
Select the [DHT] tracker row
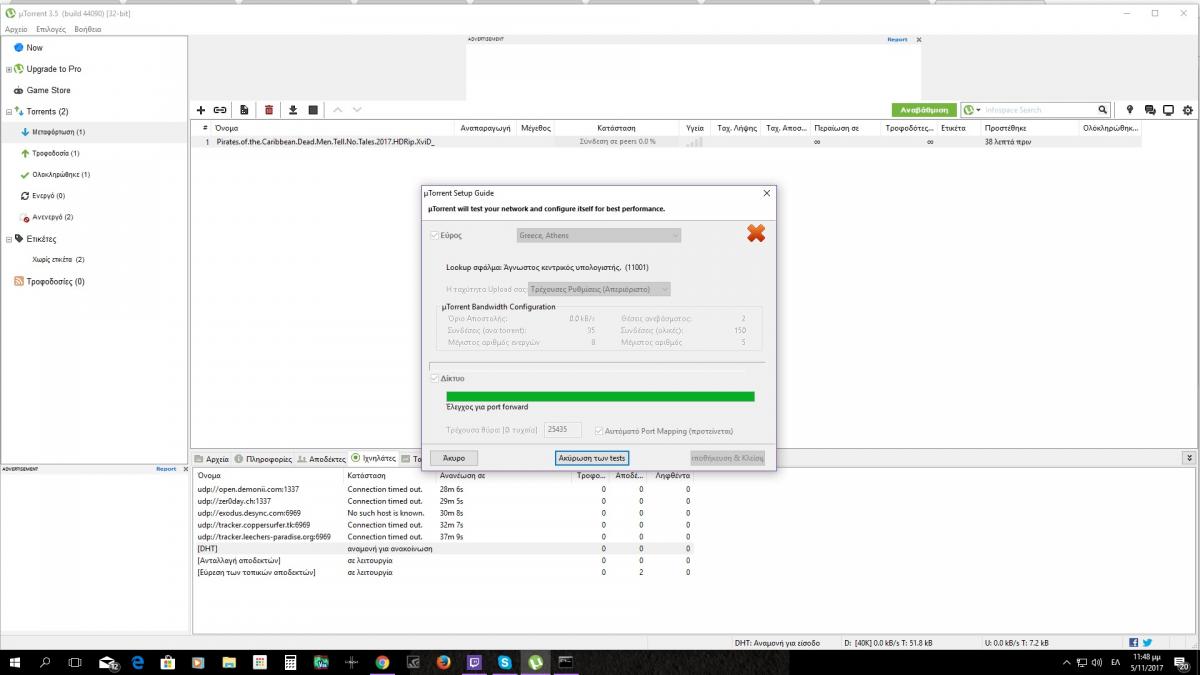(442, 548)
